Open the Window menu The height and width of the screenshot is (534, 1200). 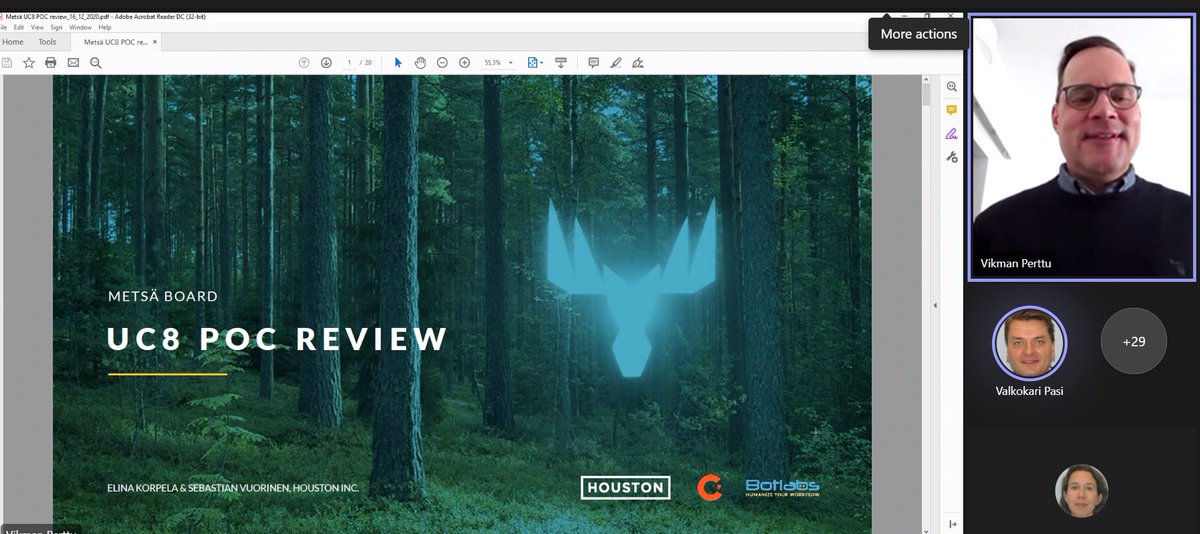[x=81, y=27]
